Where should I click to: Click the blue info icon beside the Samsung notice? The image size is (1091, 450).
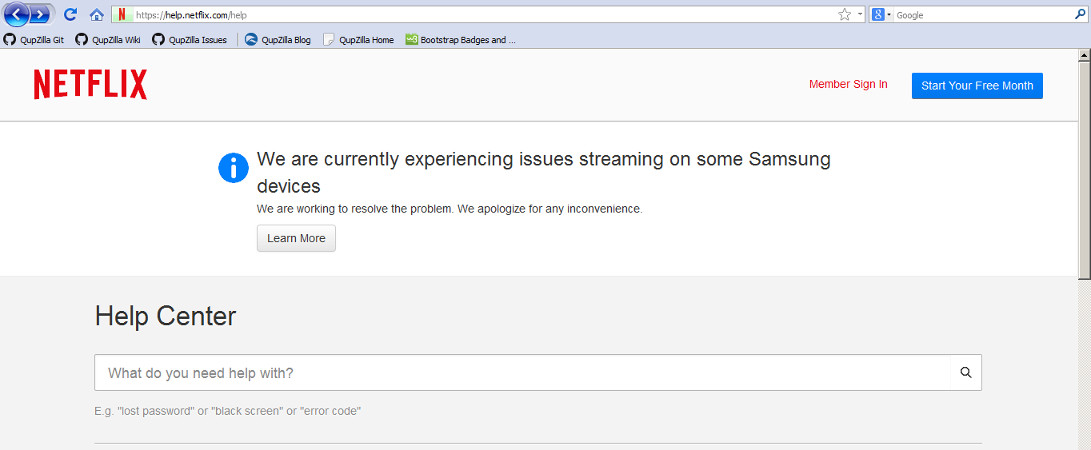pos(233,168)
